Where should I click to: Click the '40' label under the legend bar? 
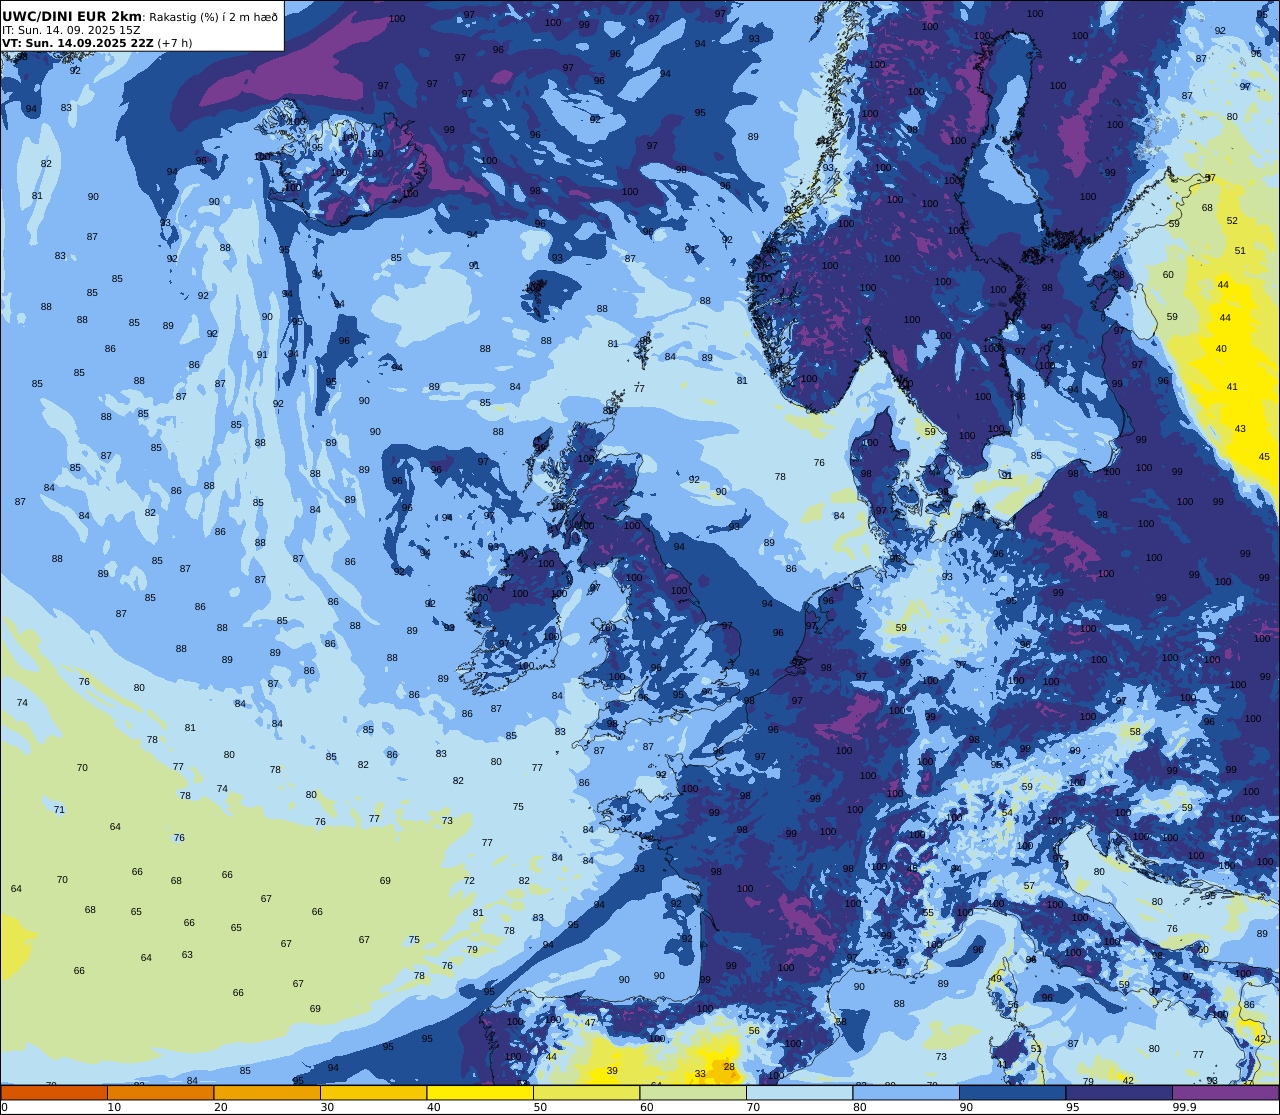[434, 1107]
